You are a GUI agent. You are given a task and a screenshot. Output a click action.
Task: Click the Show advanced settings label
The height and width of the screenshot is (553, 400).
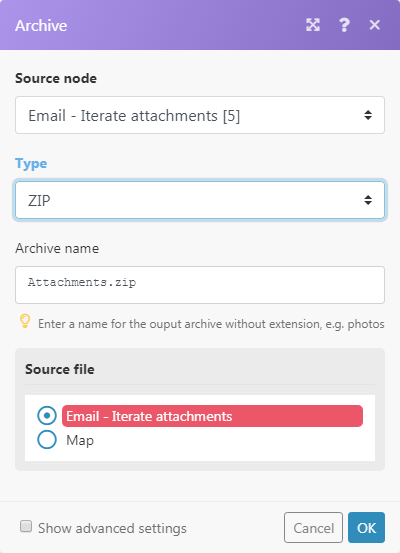112,528
